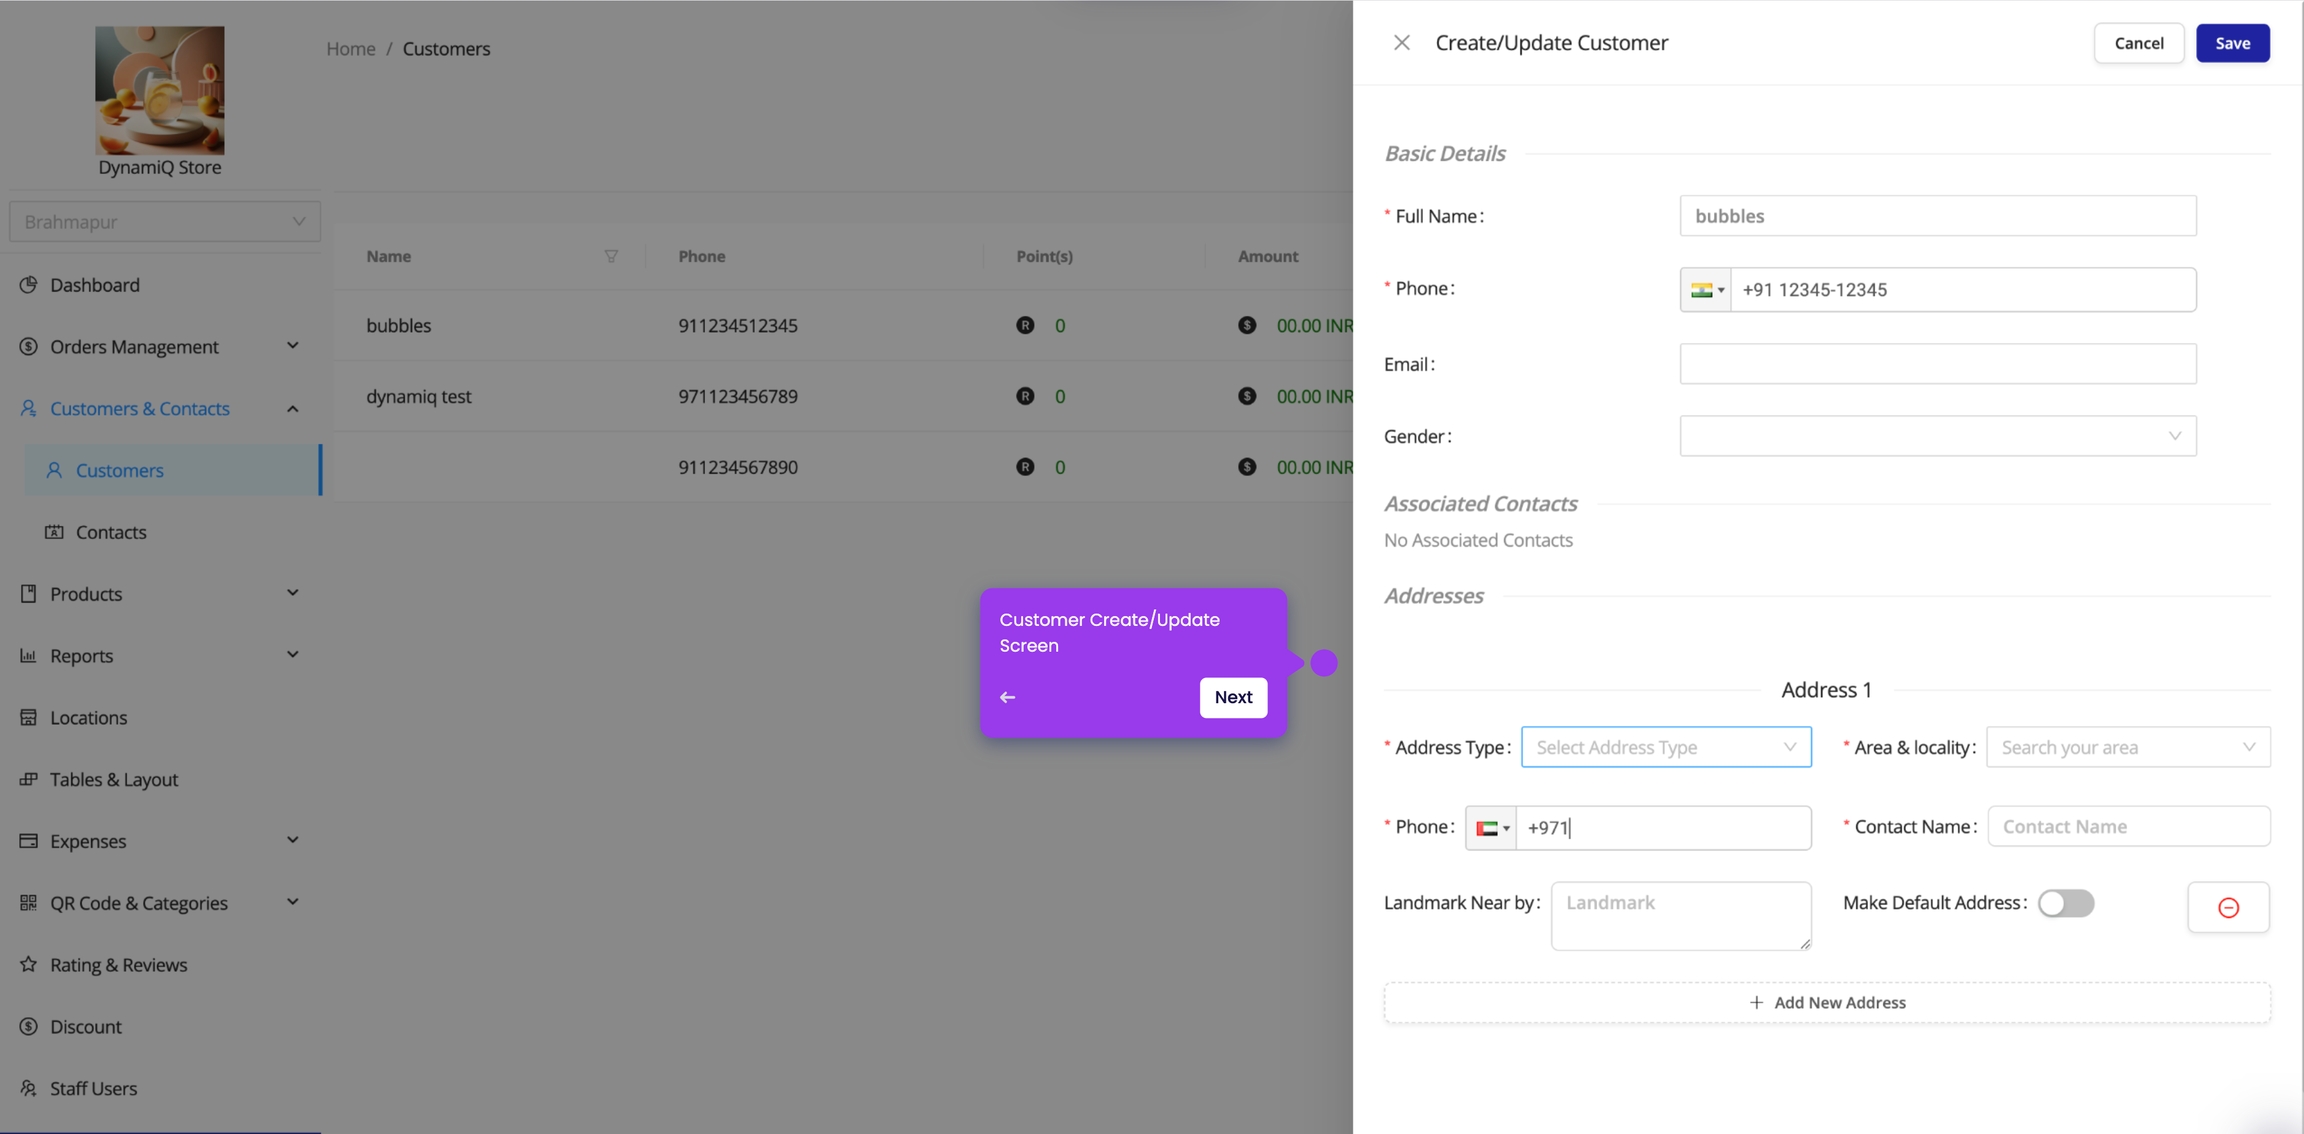Click the Save button

pyautogui.click(x=2232, y=43)
